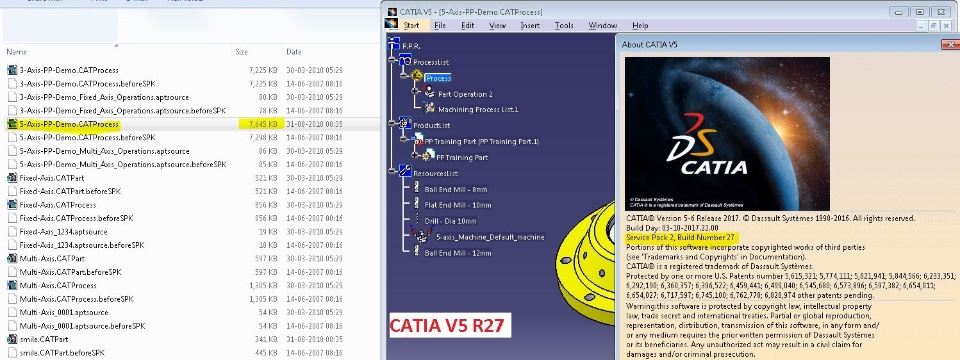Click the Fixed-Axis.CATProcess file icon
The height and width of the screenshot is (360, 960).
pos(12,205)
